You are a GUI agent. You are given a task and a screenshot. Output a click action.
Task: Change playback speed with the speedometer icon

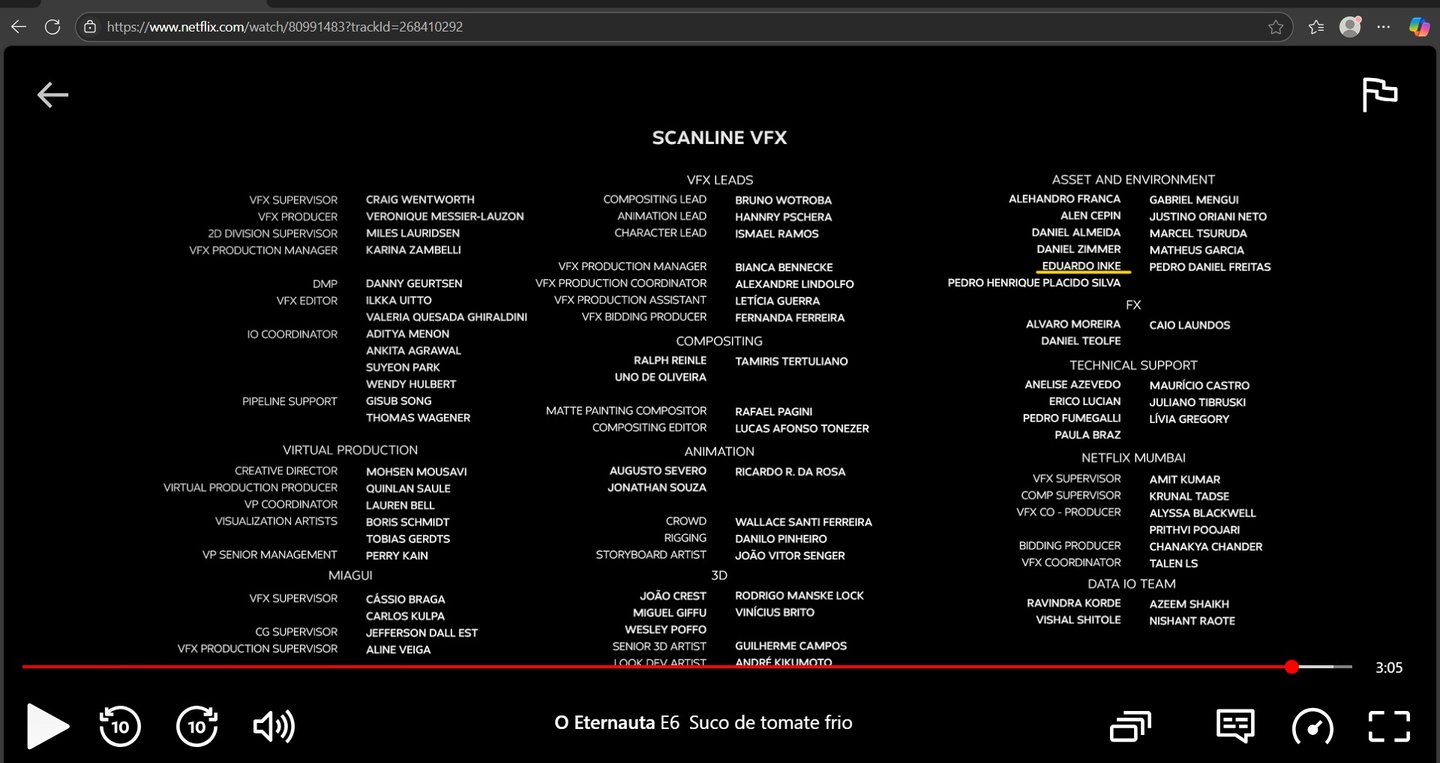point(1312,727)
